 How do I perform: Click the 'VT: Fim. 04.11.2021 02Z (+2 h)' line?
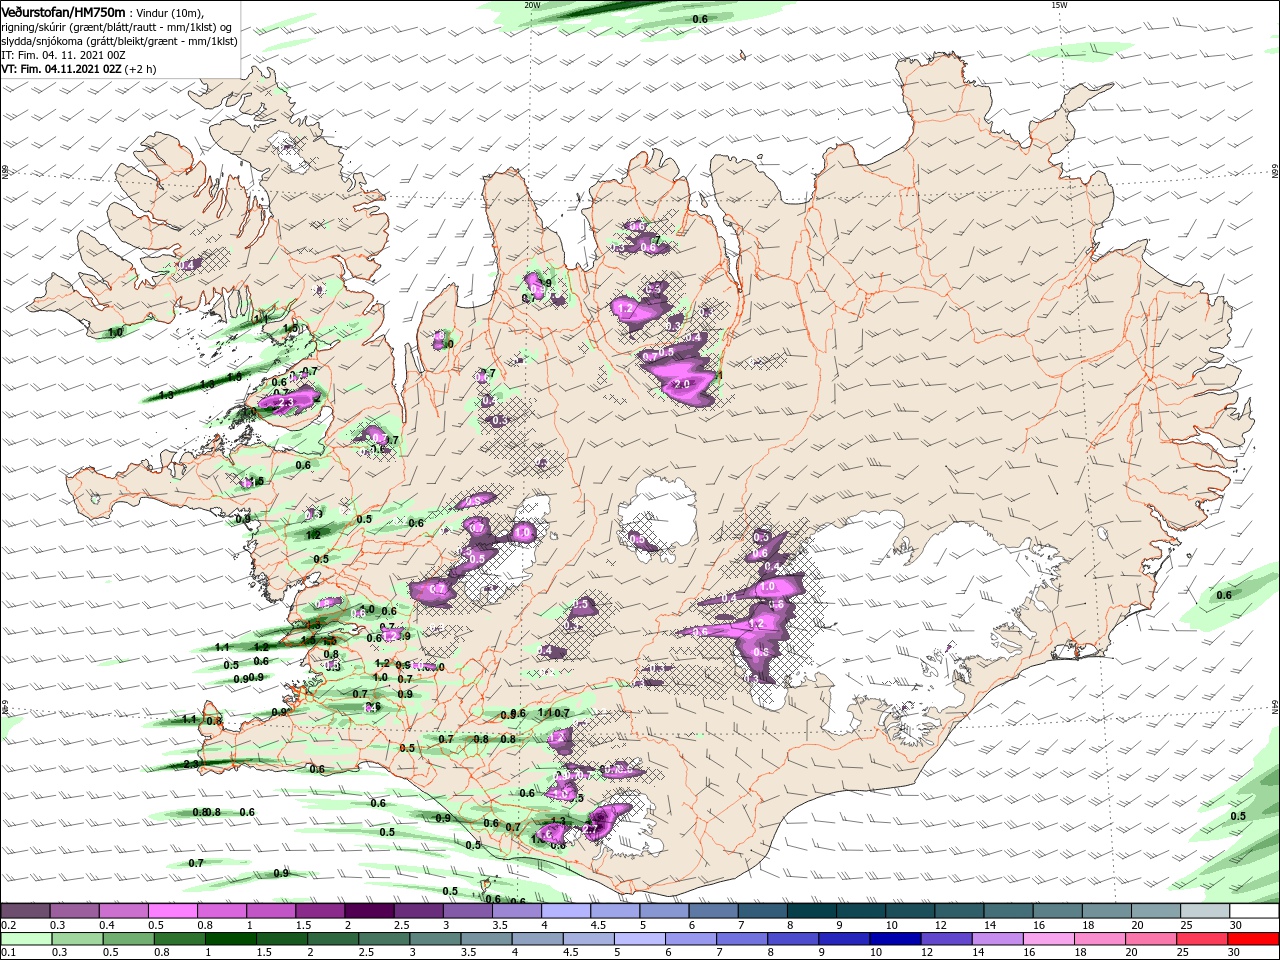tap(78, 69)
